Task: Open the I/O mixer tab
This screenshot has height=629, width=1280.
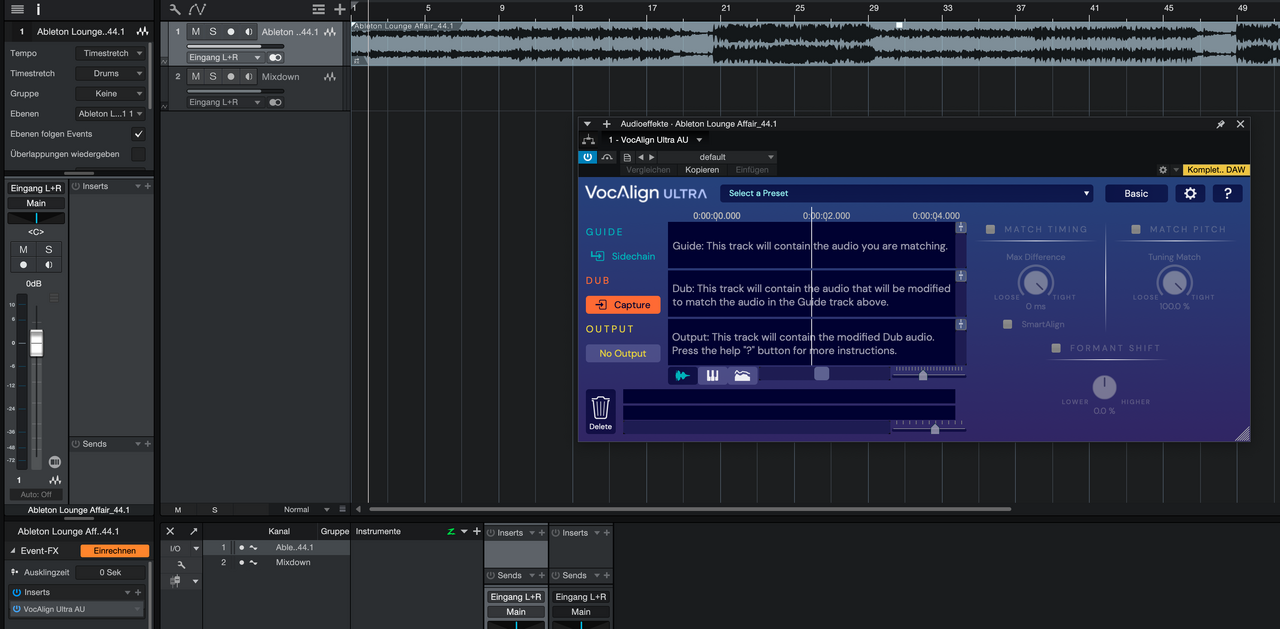Action: [175, 548]
